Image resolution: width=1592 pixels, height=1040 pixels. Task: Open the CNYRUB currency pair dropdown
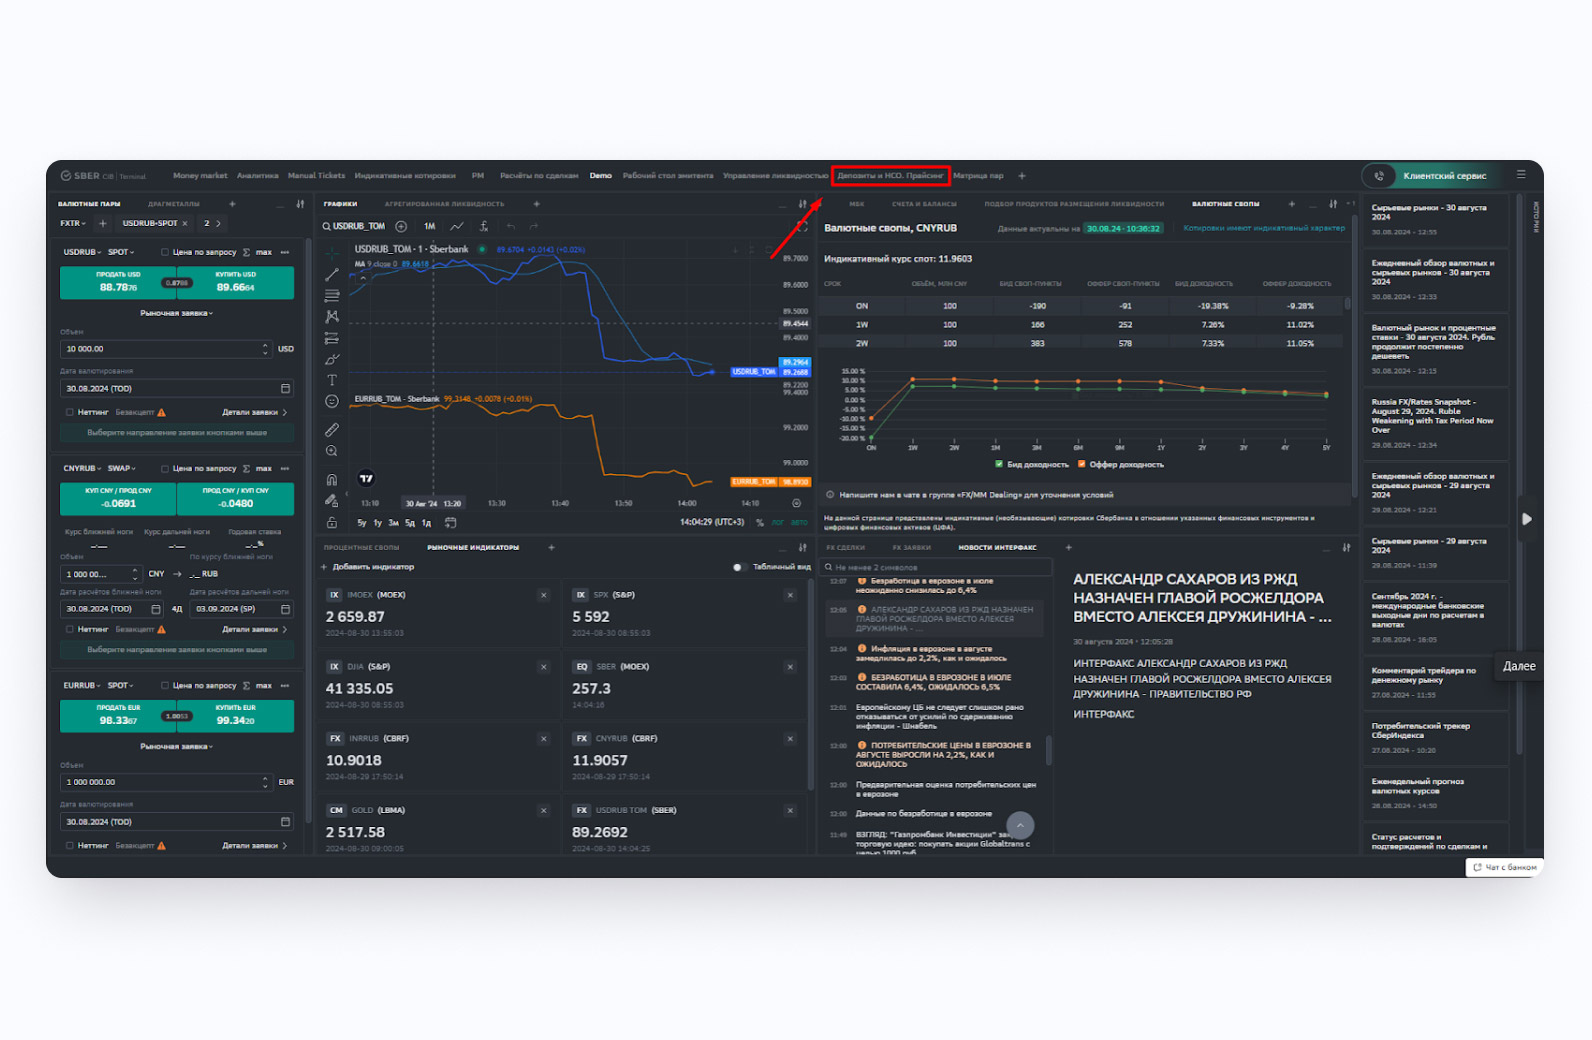point(83,468)
